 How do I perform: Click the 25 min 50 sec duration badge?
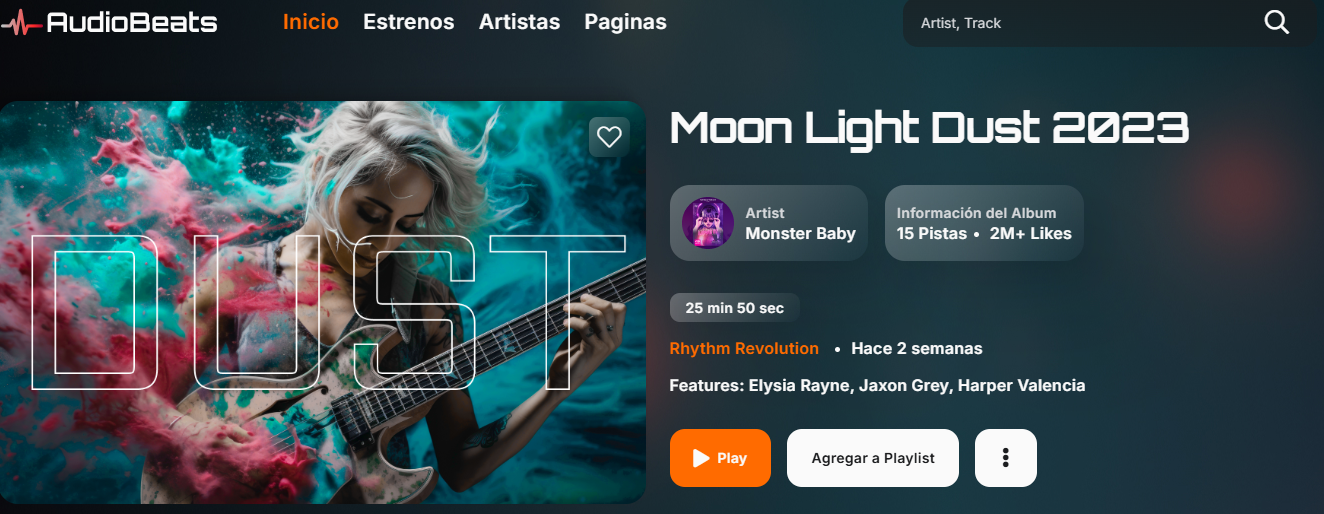pos(735,308)
